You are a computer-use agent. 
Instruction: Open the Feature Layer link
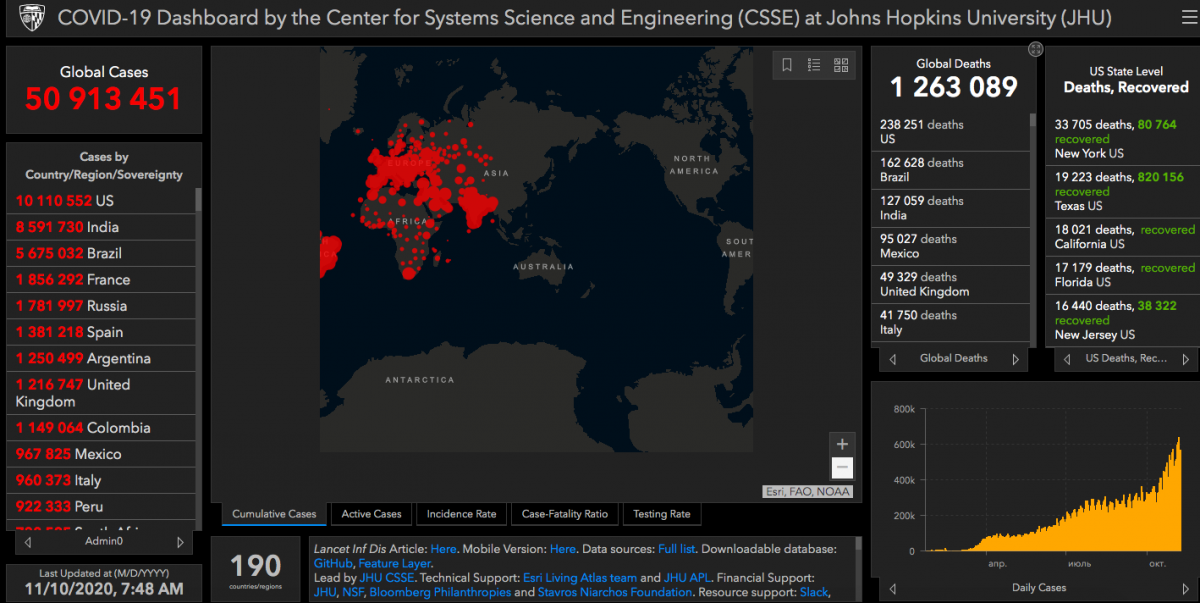(x=394, y=564)
